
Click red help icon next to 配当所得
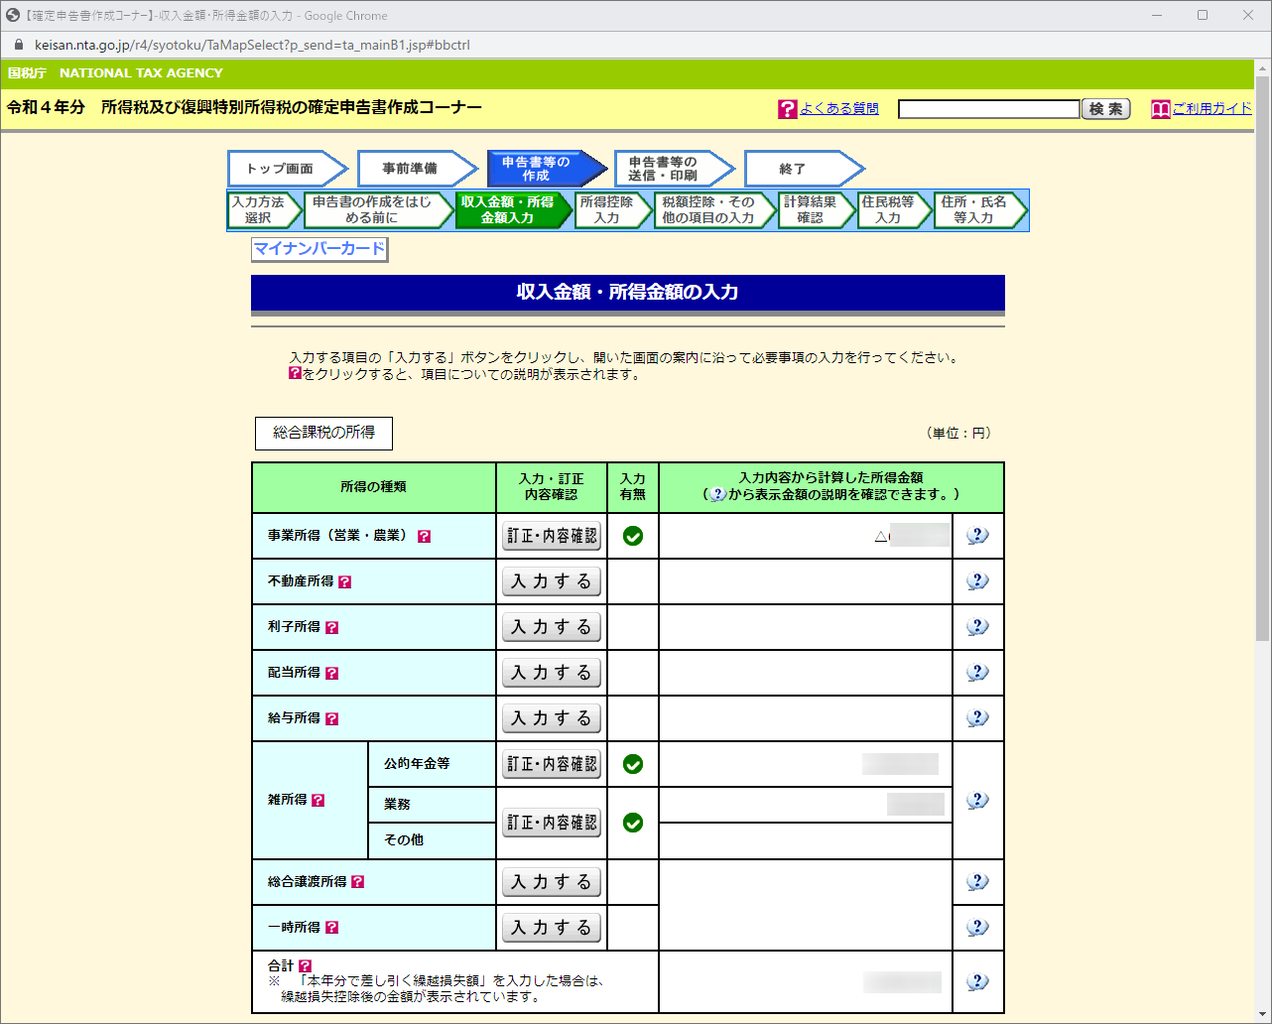pyautogui.click(x=332, y=673)
